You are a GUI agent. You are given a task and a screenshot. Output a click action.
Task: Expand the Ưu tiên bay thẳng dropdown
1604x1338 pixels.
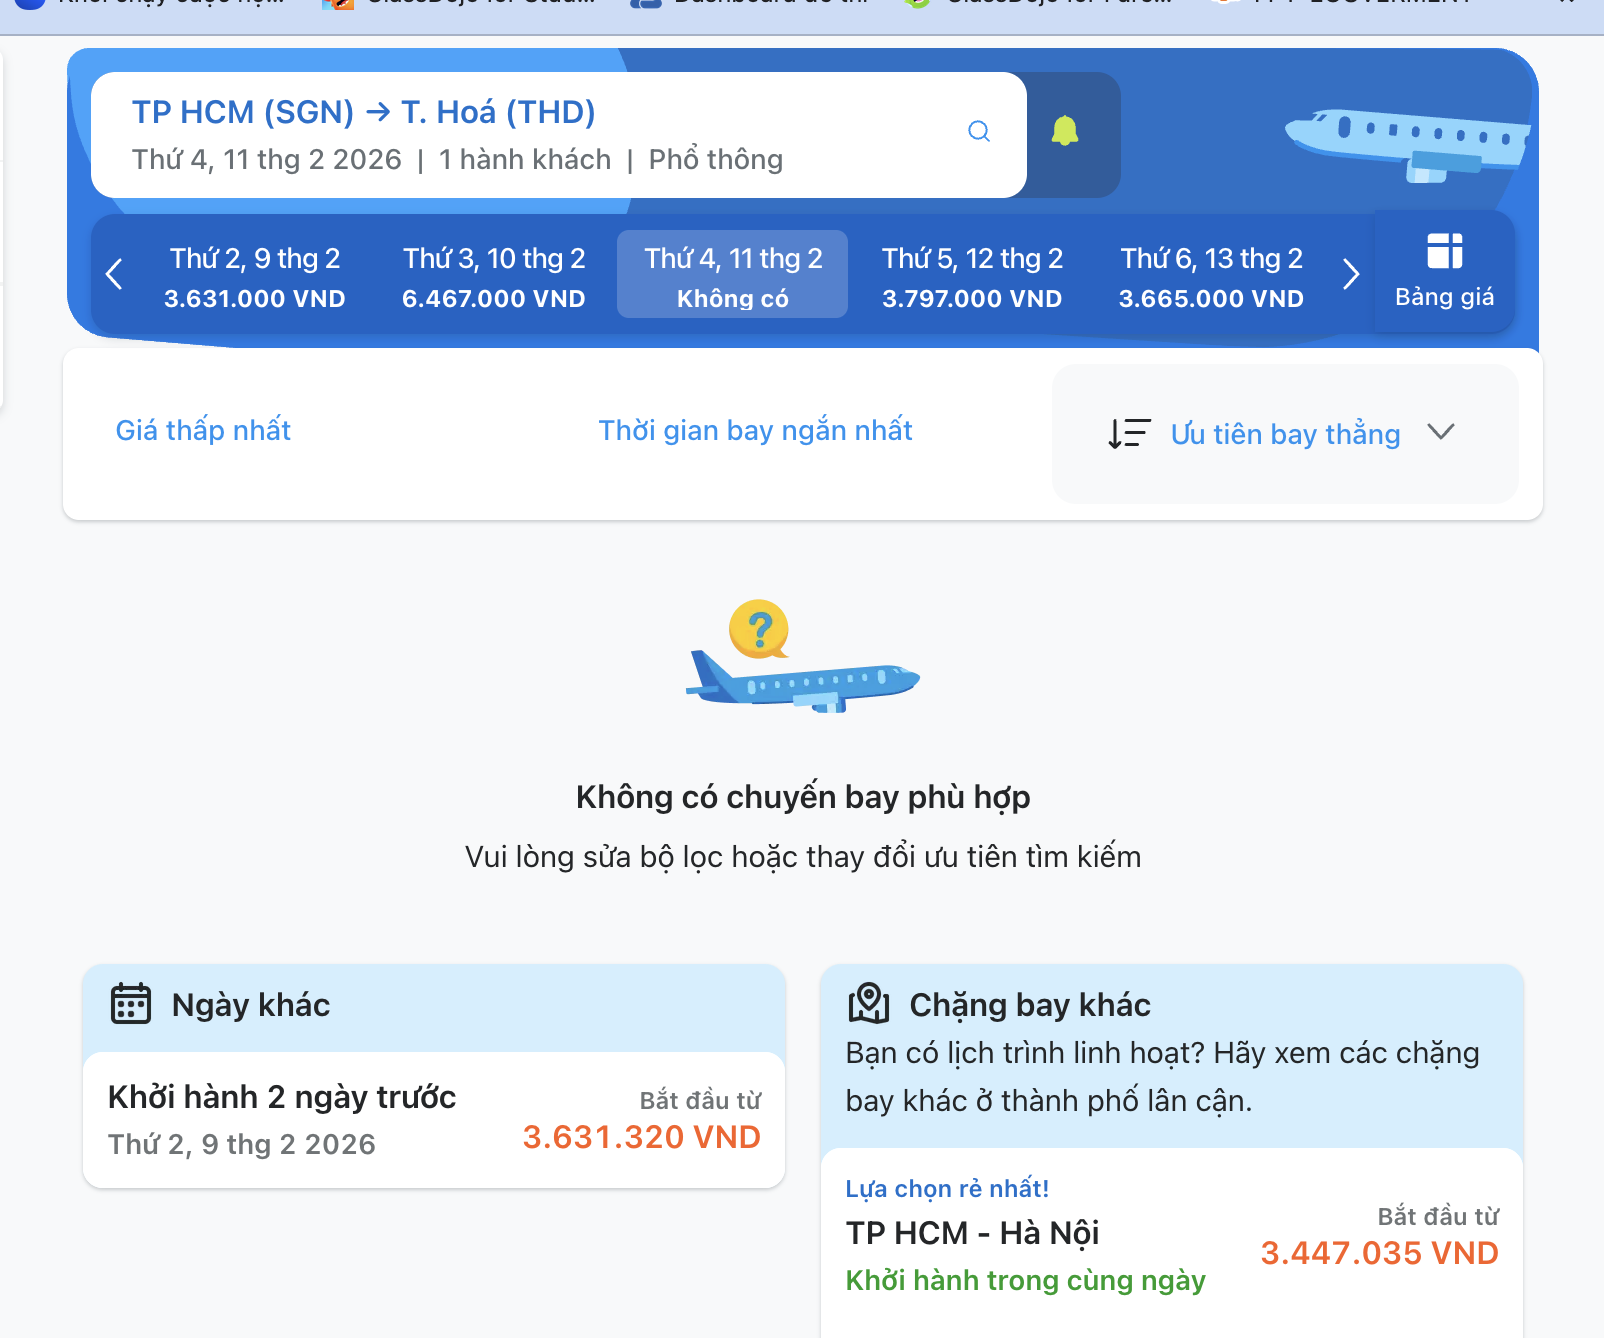tap(1441, 433)
